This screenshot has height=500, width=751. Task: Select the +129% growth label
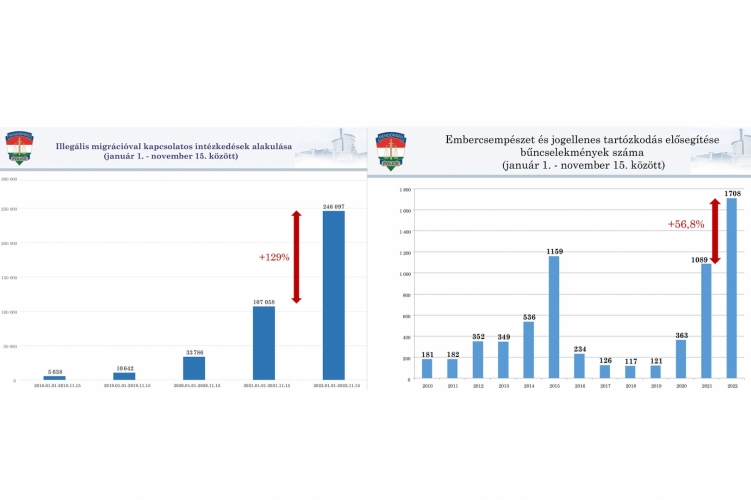(274, 257)
